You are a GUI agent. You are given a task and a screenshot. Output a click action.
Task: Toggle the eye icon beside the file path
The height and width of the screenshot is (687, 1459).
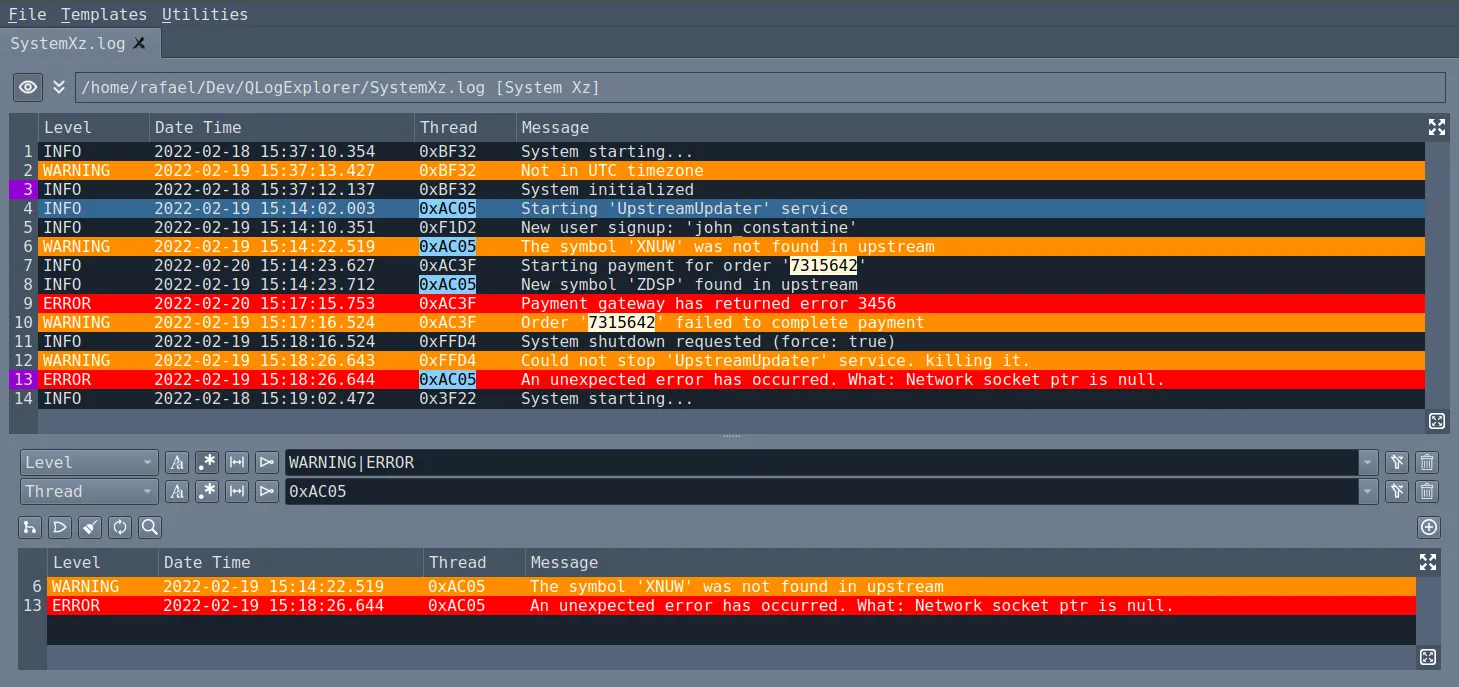click(x=28, y=88)
